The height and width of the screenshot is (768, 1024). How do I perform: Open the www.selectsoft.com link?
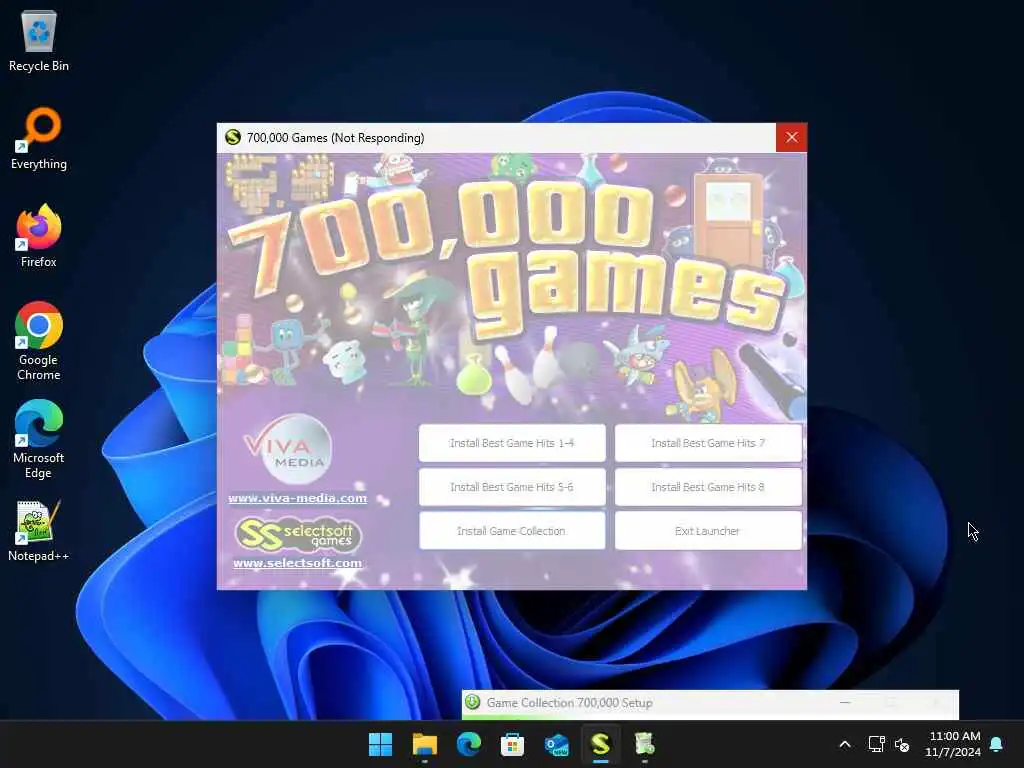297,562
